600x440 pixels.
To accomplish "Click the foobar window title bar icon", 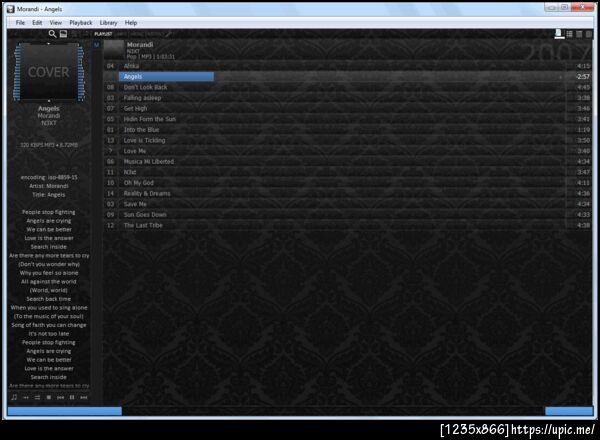I will 11,9.
